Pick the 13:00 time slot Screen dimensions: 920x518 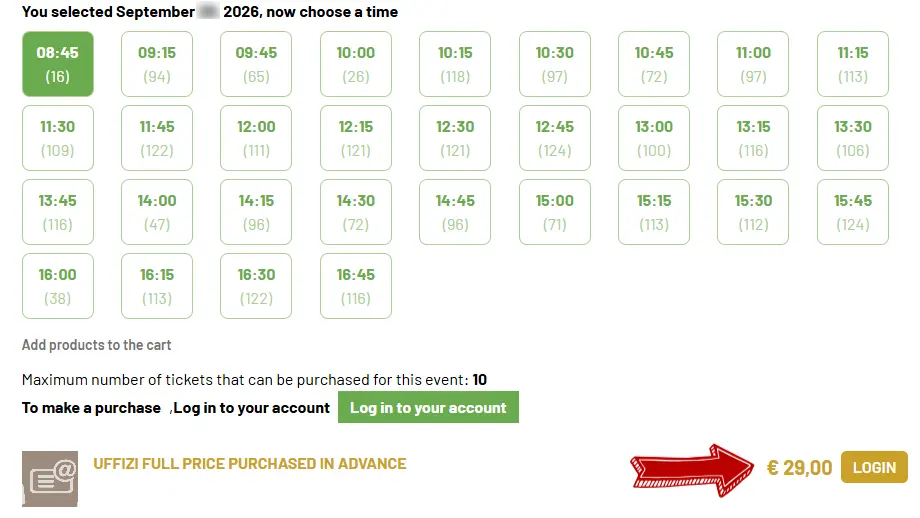click(654, 138)
